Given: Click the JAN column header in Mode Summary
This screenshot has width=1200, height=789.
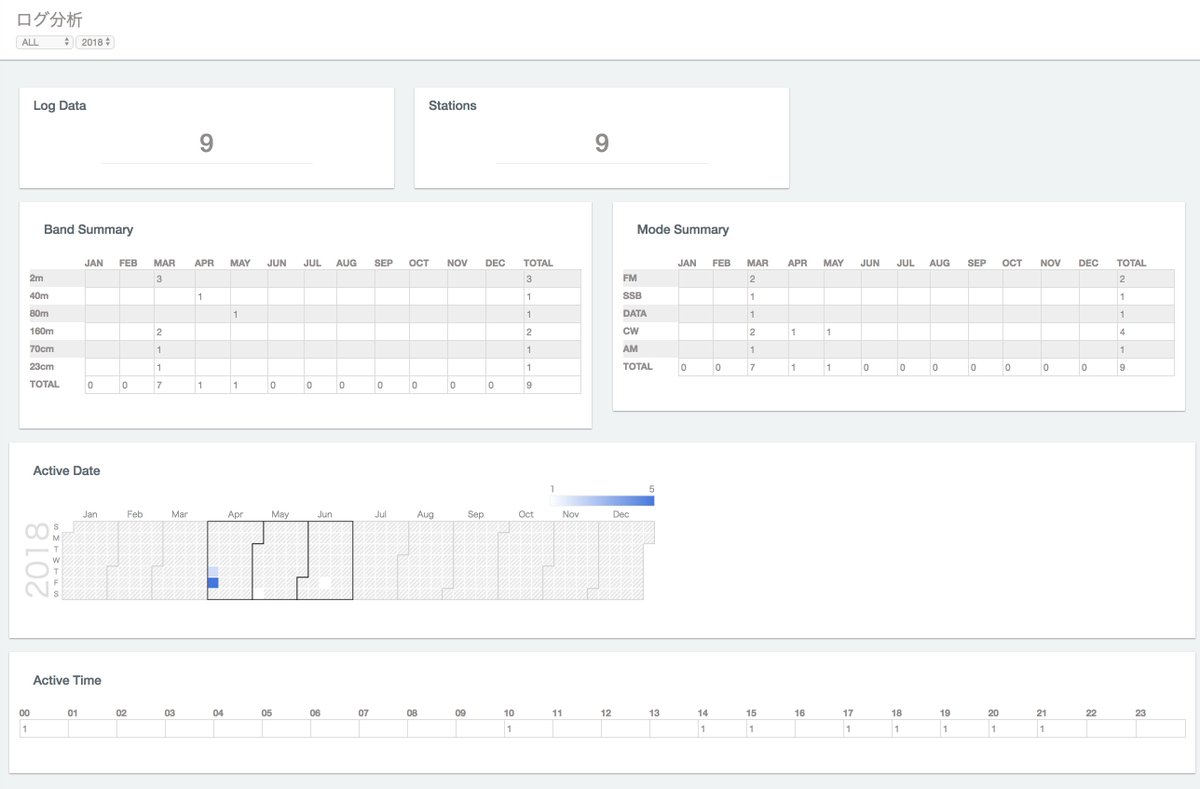Looking at the screenshot, I should 687,263.
